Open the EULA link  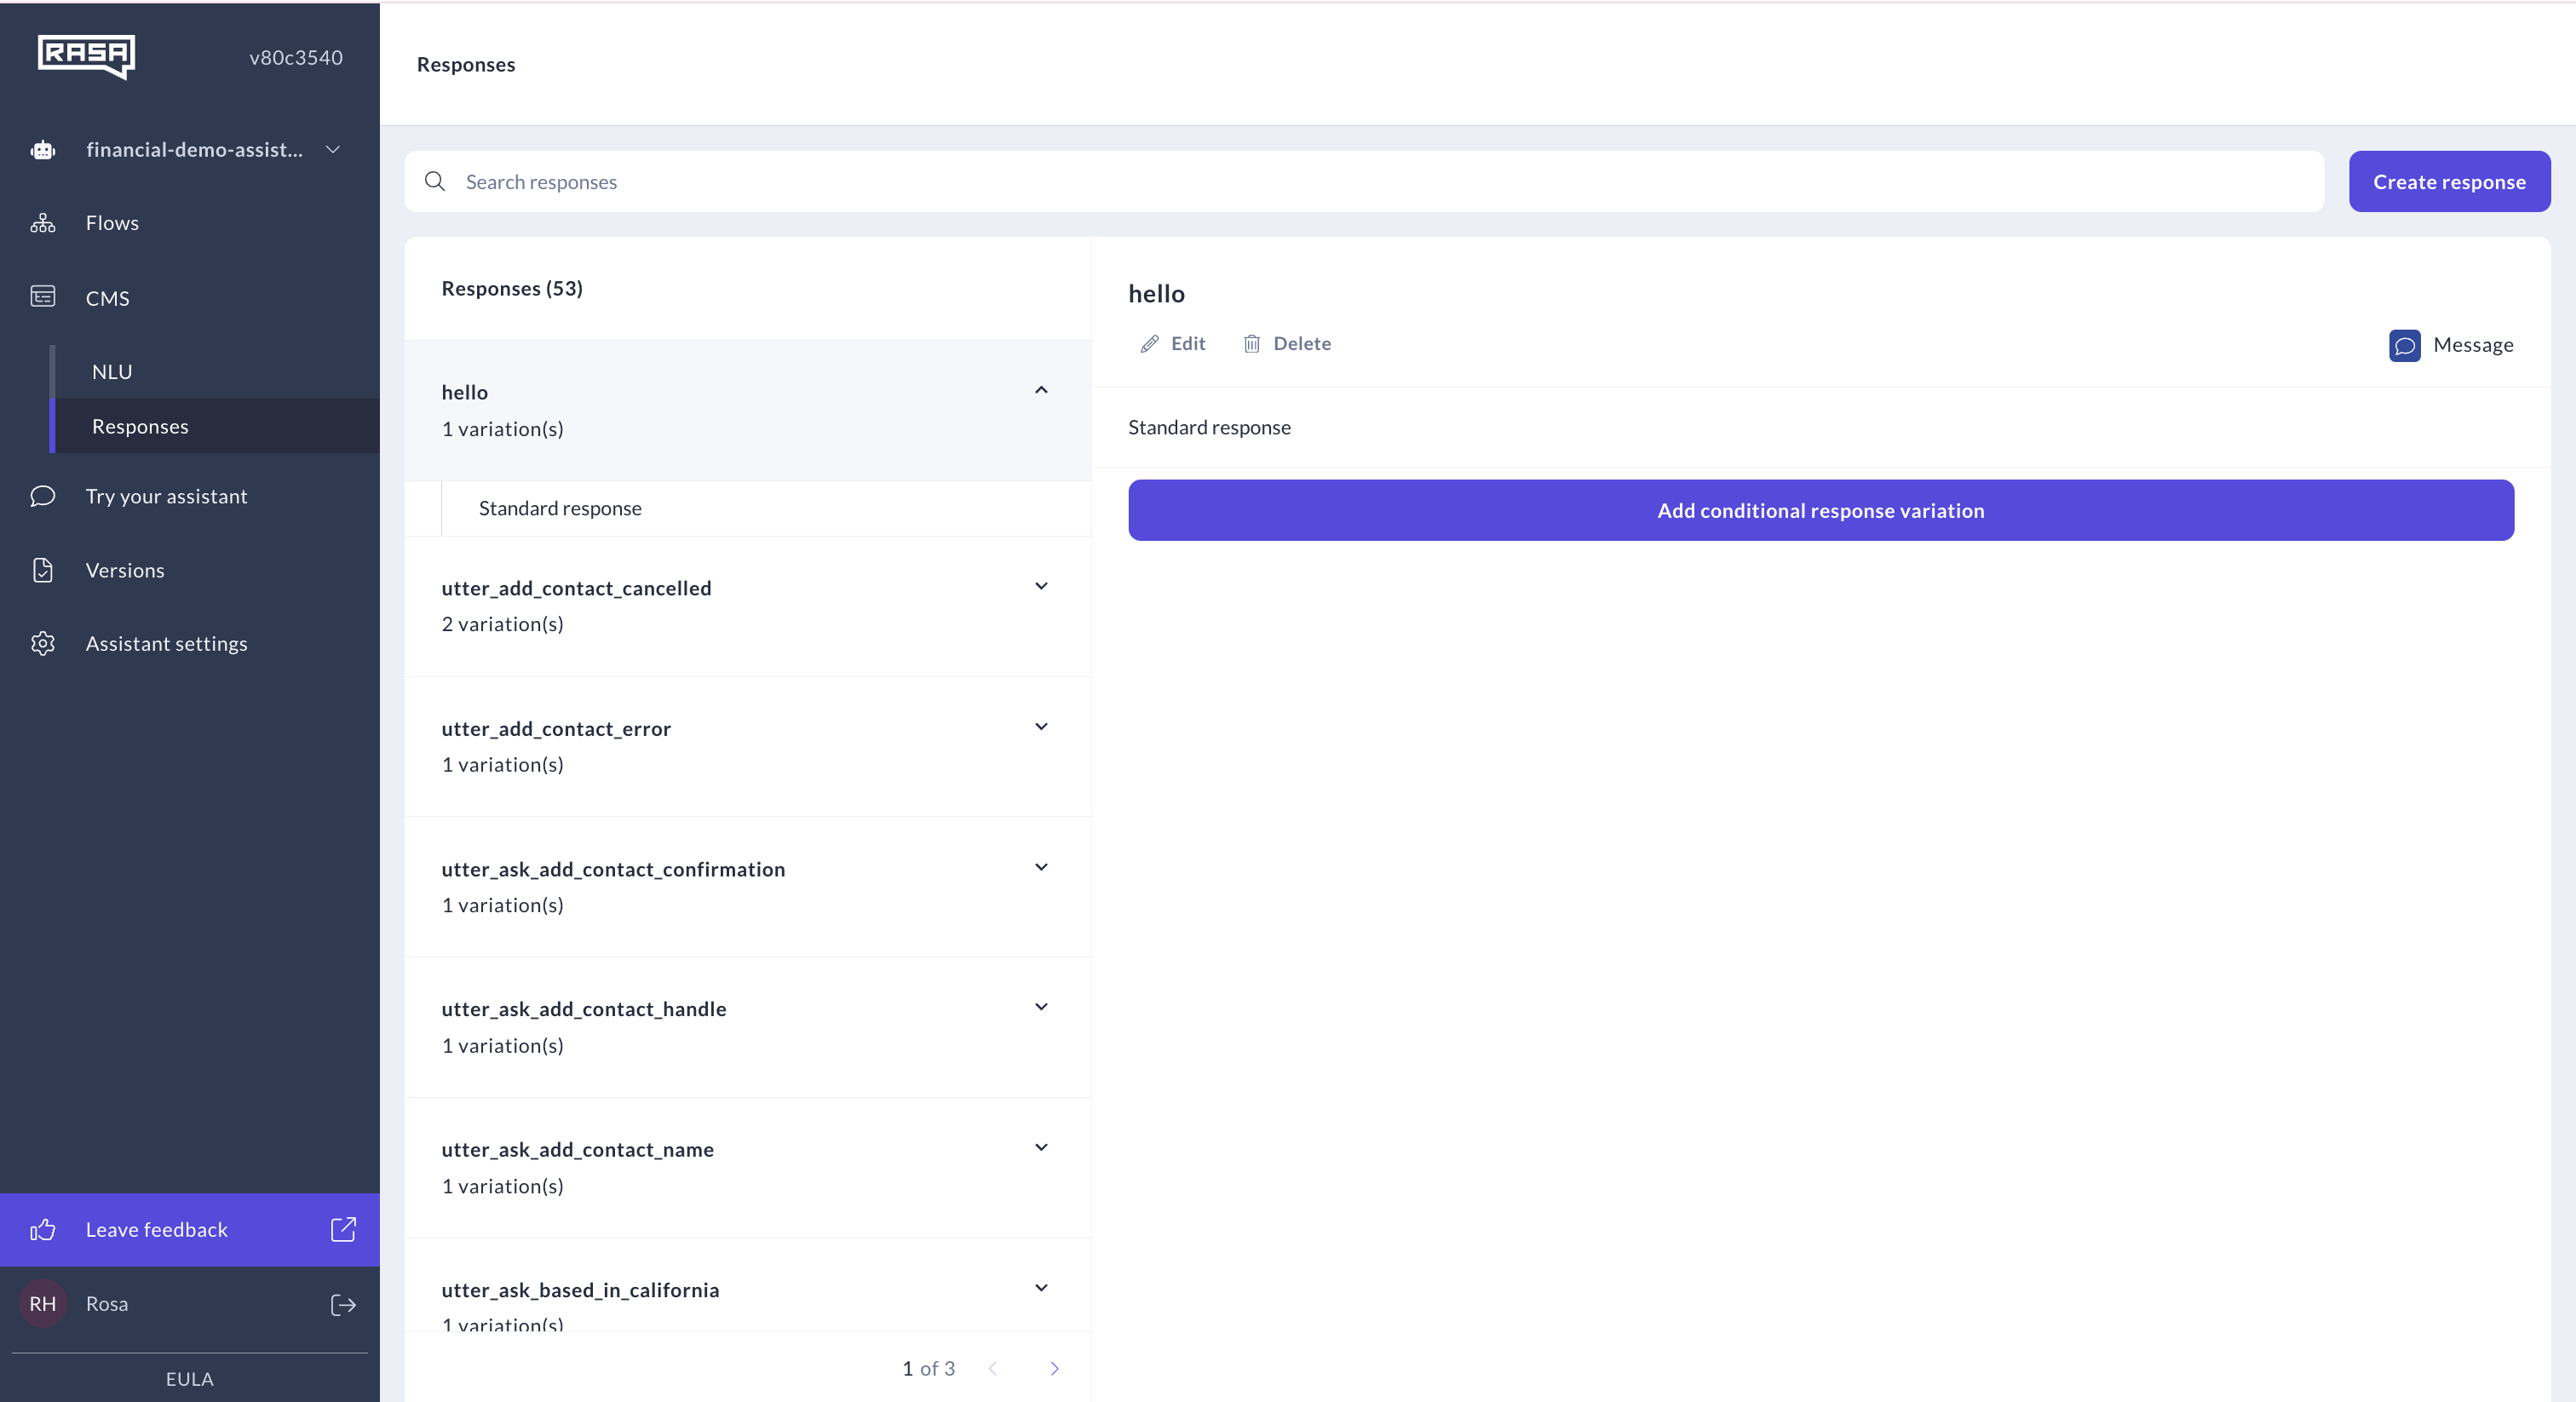click(189, 1379)
